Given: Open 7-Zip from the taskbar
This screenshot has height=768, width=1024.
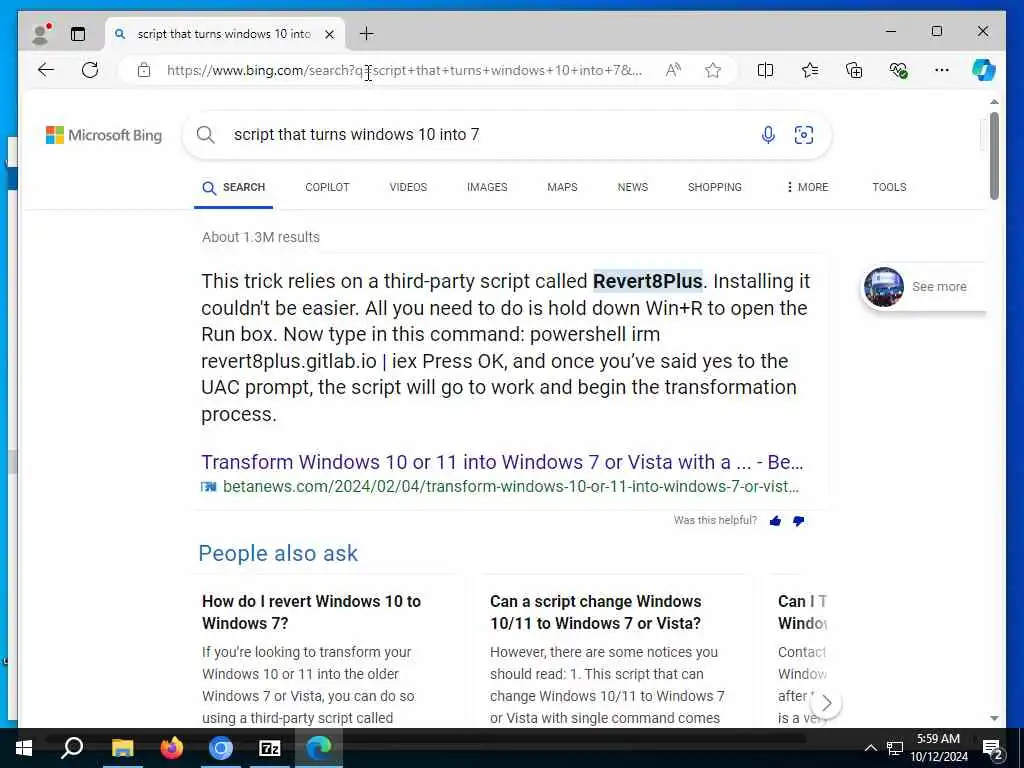Looking at the screenshot, I should click(x=269, y=748).
